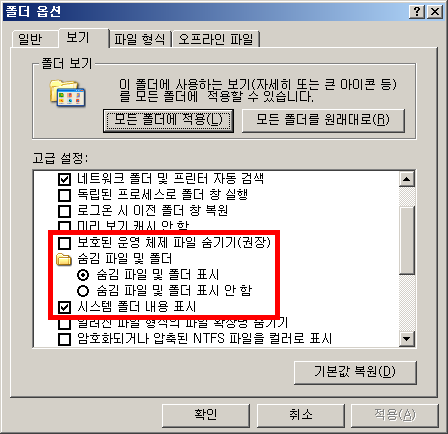
Task: Click the scrollbar up arrow in 고급 설정
Action: [x=406, y=179]
